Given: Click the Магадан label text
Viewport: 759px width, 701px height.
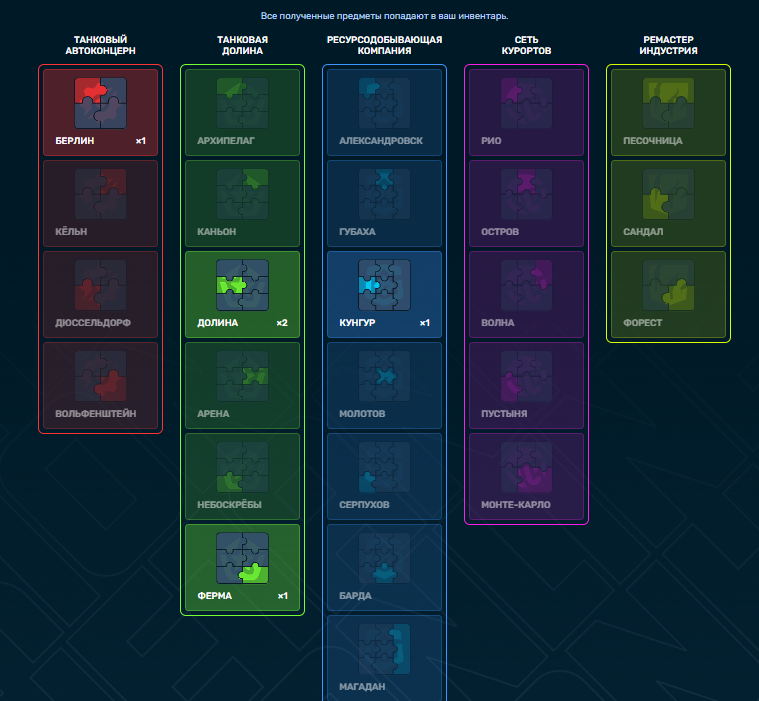Looking at the screenshot, I should pos(362,687).
